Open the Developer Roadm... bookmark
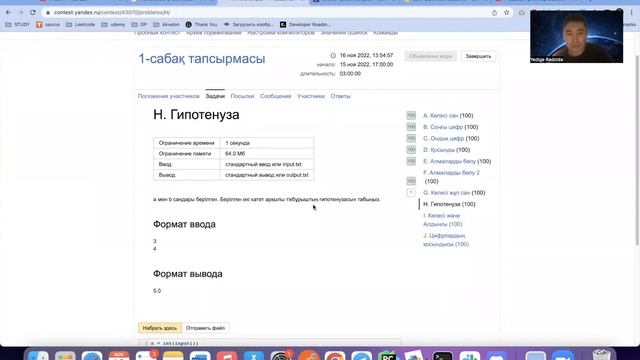The image size is (640, 360). coord(305,24)
